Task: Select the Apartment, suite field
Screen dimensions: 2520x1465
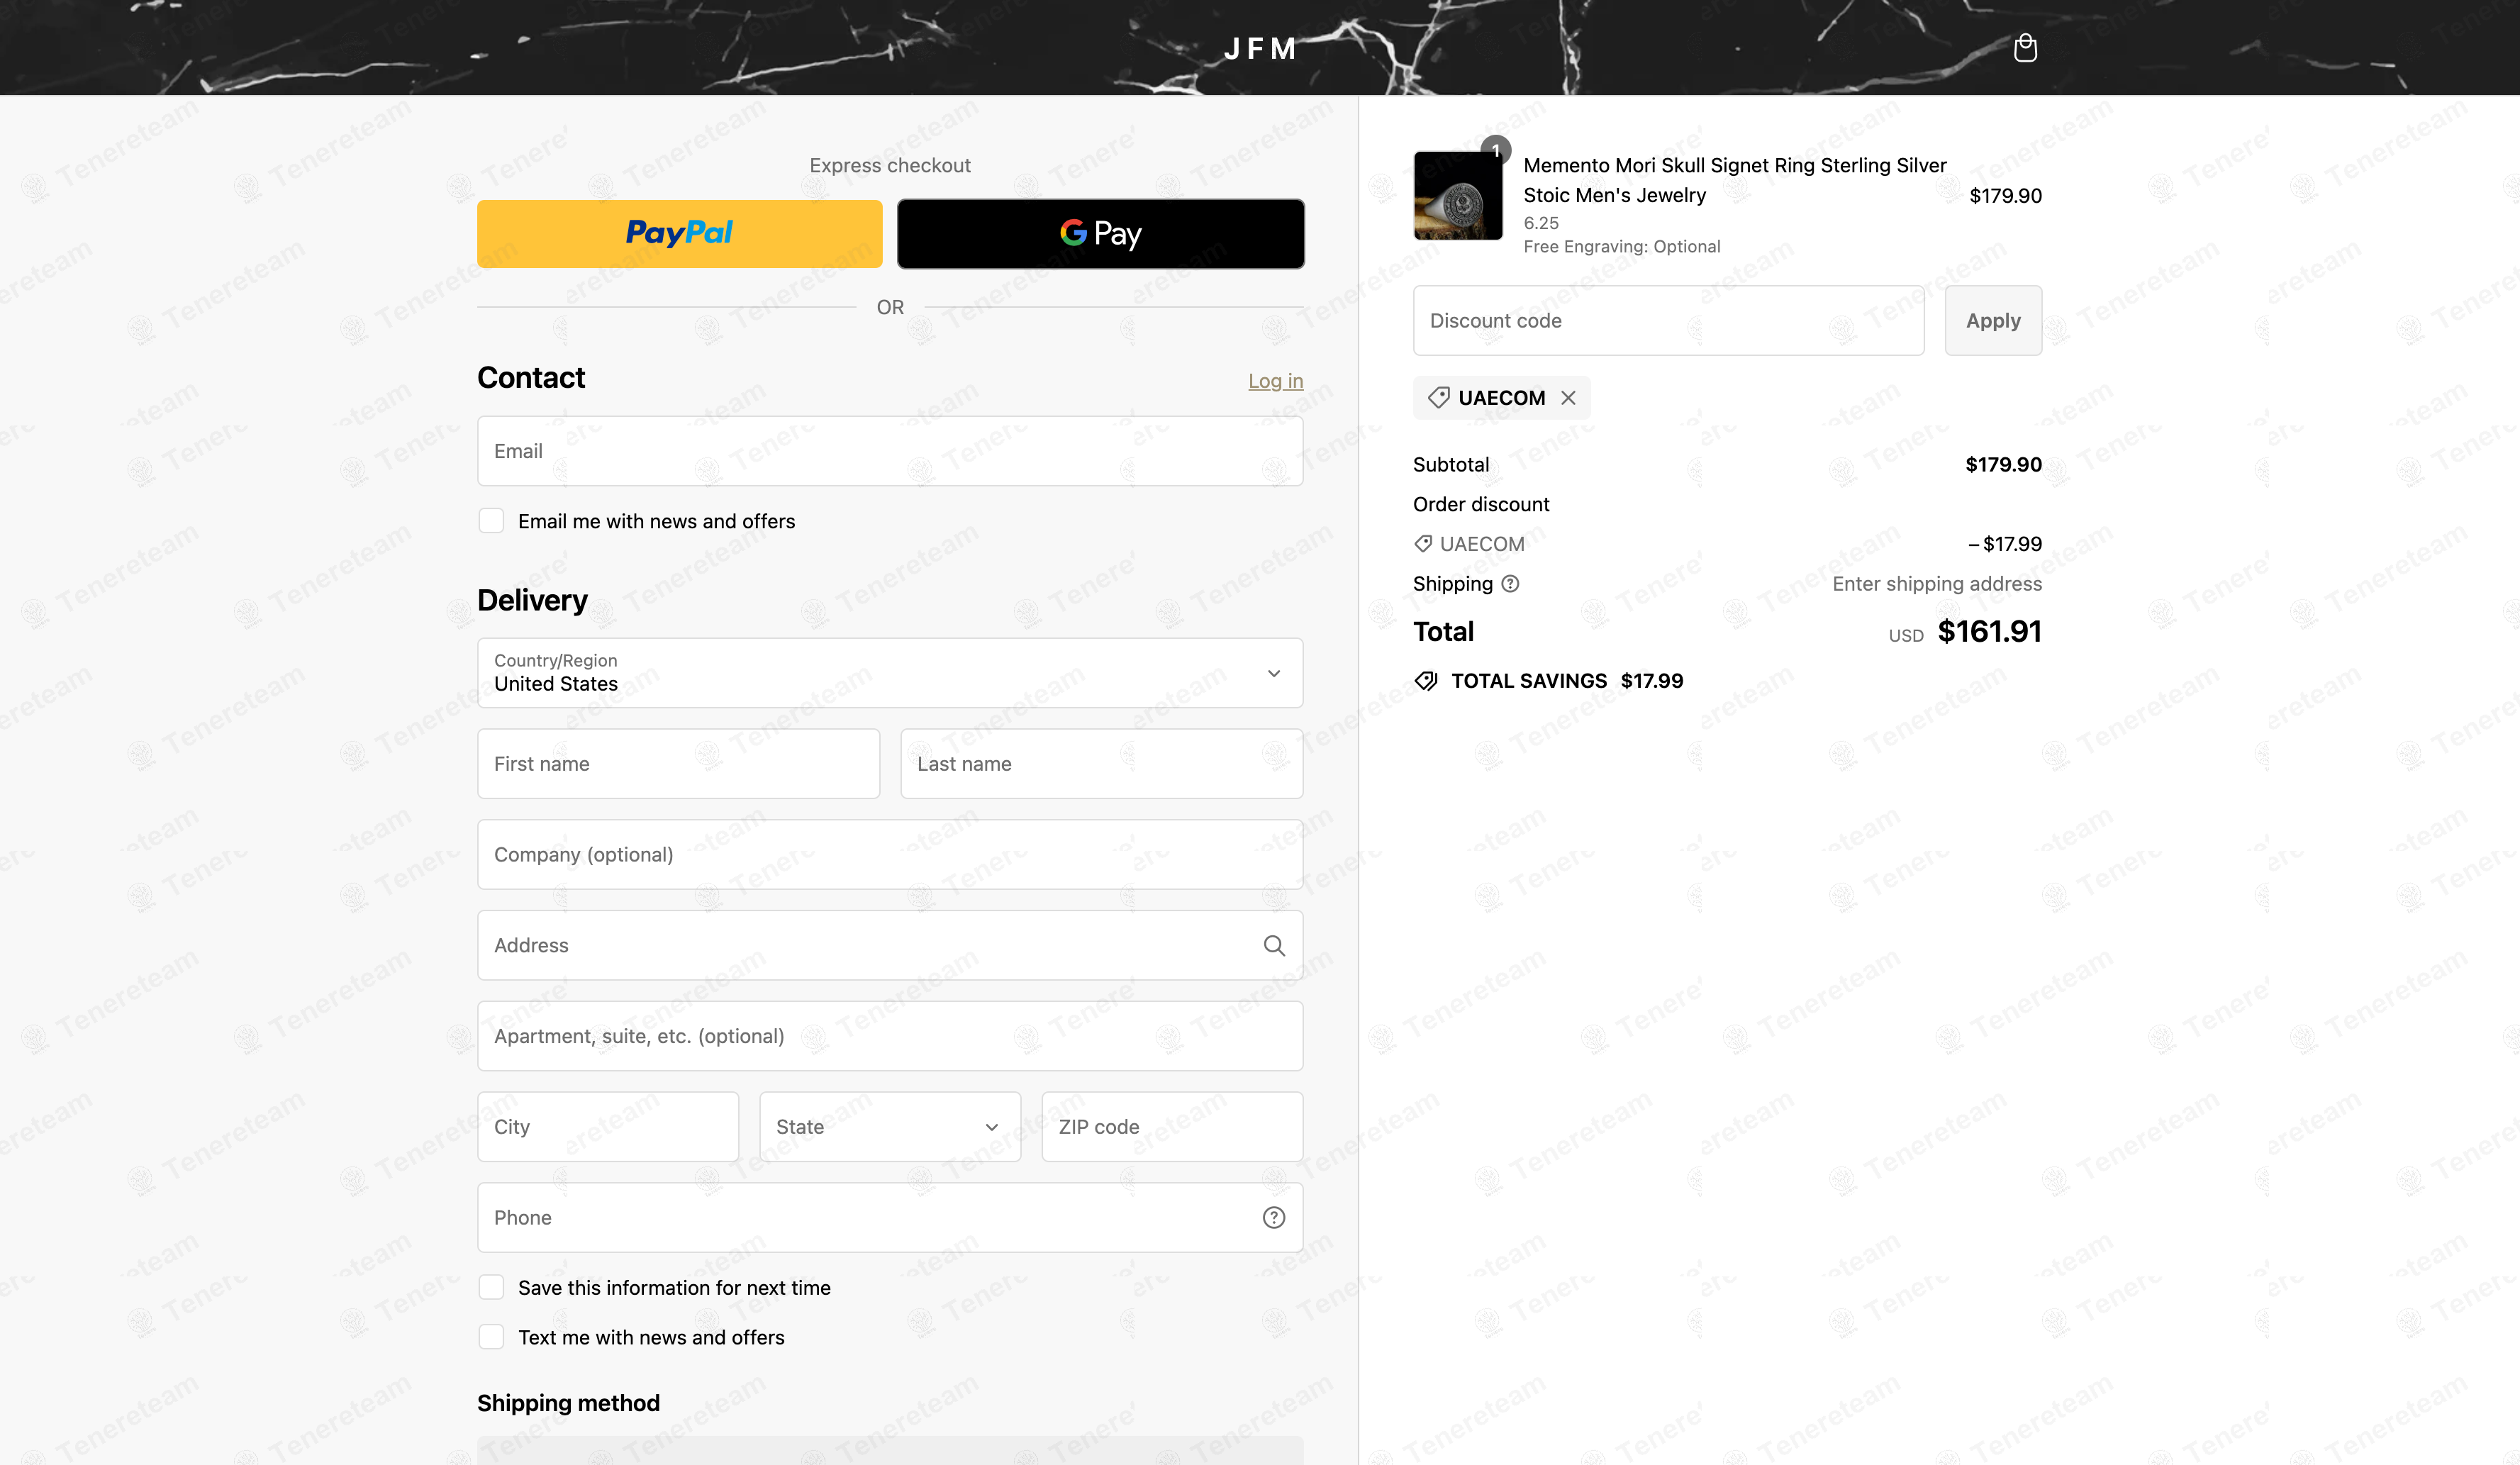Action: [x=890, y=1035]
